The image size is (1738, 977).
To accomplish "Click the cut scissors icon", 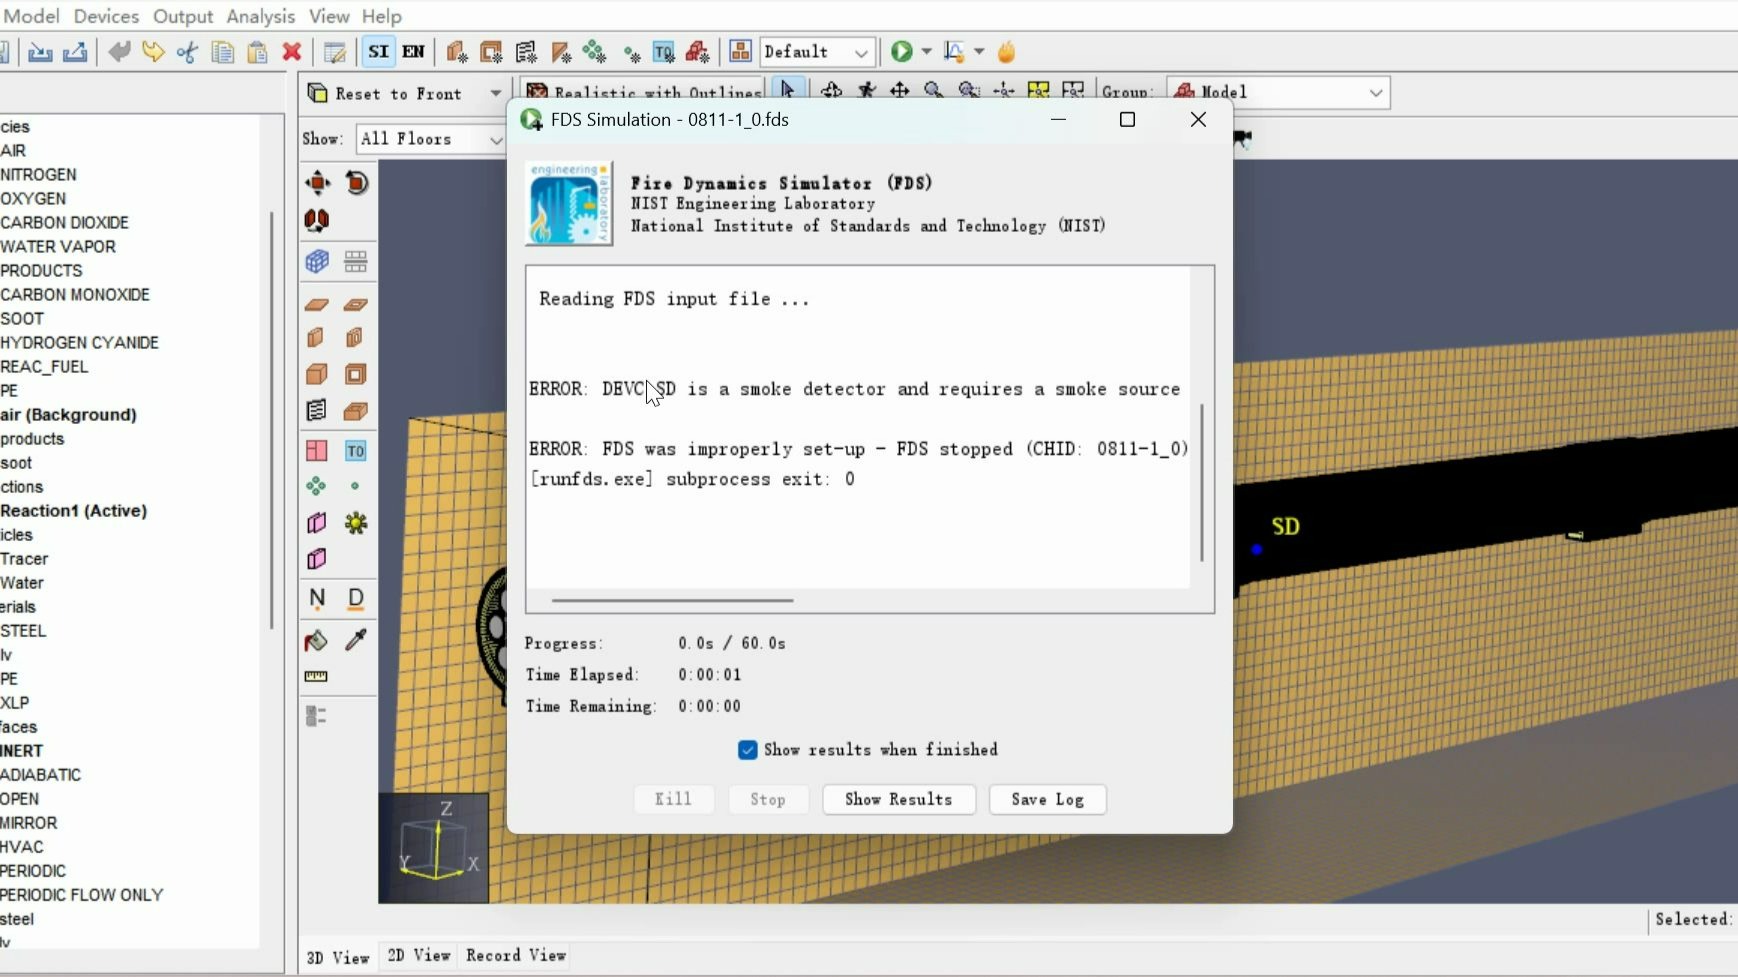I will 187,52.
